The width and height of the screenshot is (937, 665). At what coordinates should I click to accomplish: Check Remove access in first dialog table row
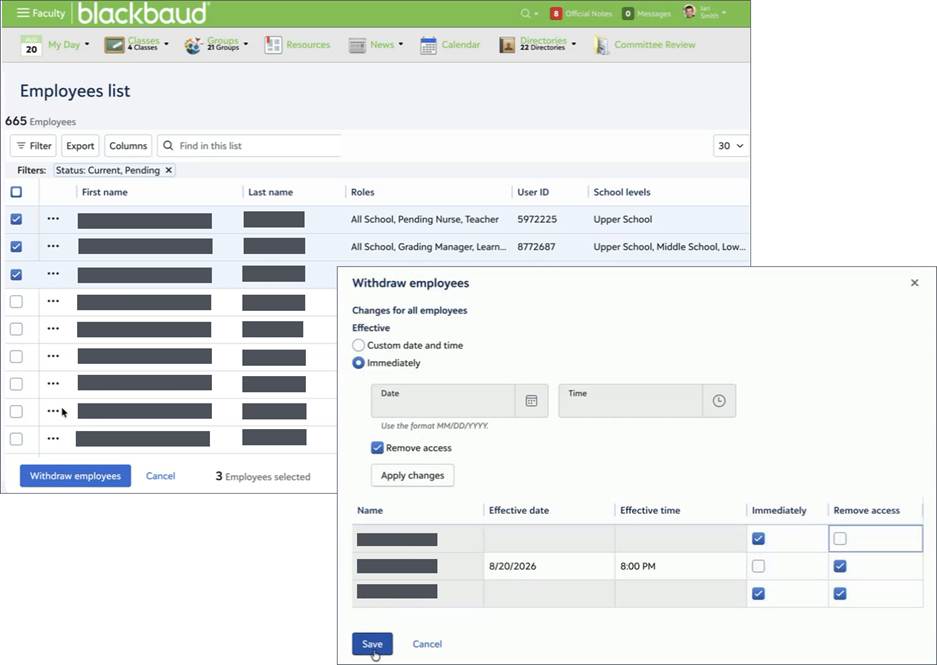[x=840, y=538]
